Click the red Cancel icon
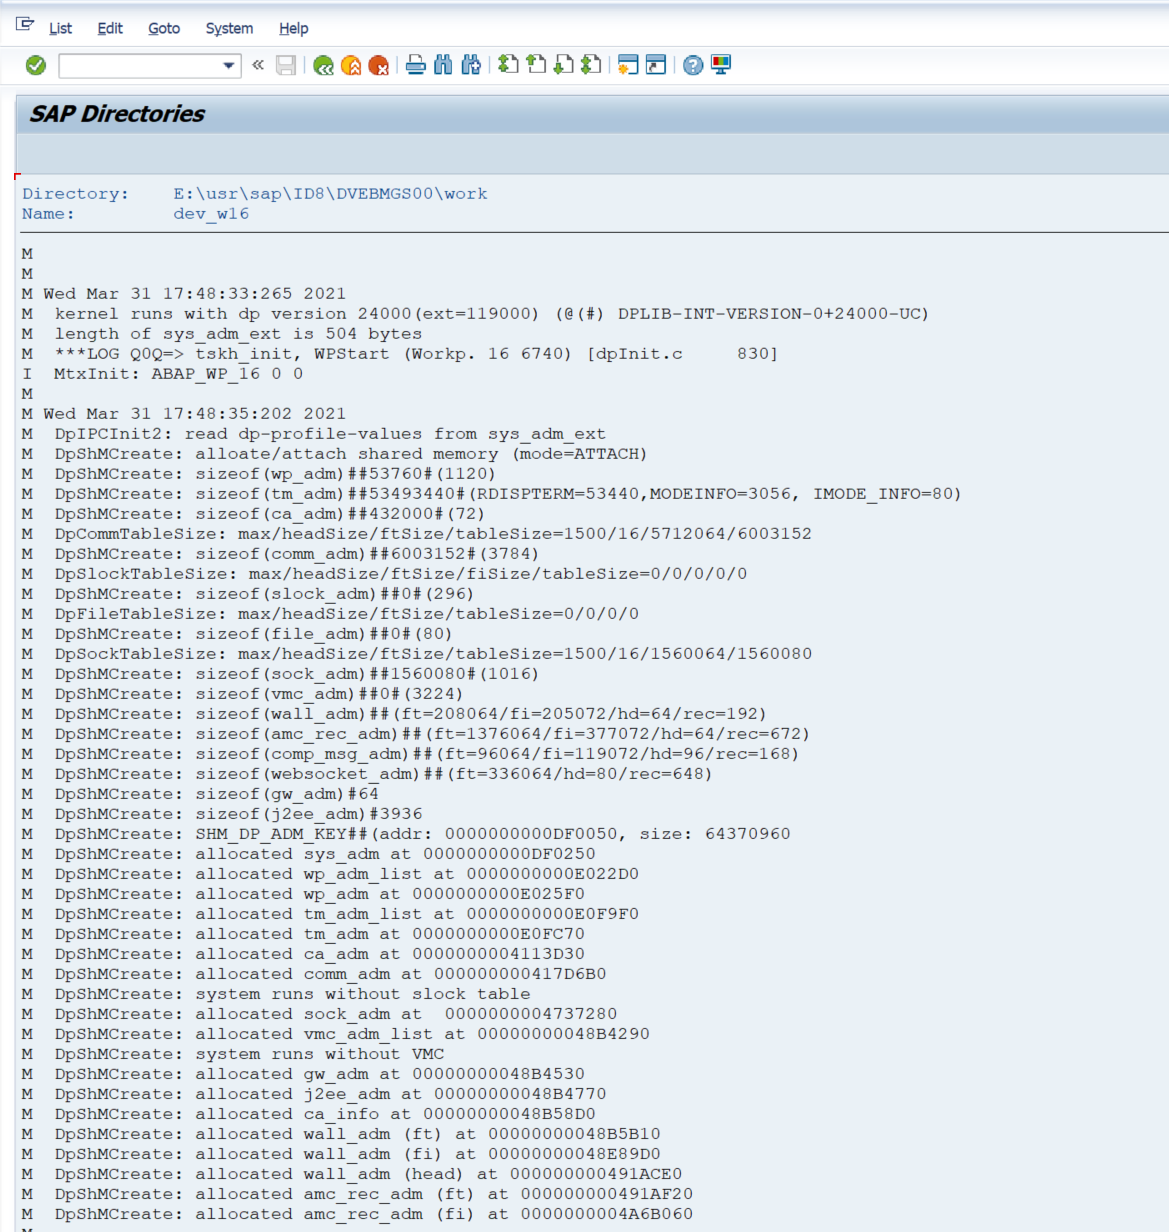Screen dimensions: 1169x1232 pyautogui.click(x=379, y=66)
